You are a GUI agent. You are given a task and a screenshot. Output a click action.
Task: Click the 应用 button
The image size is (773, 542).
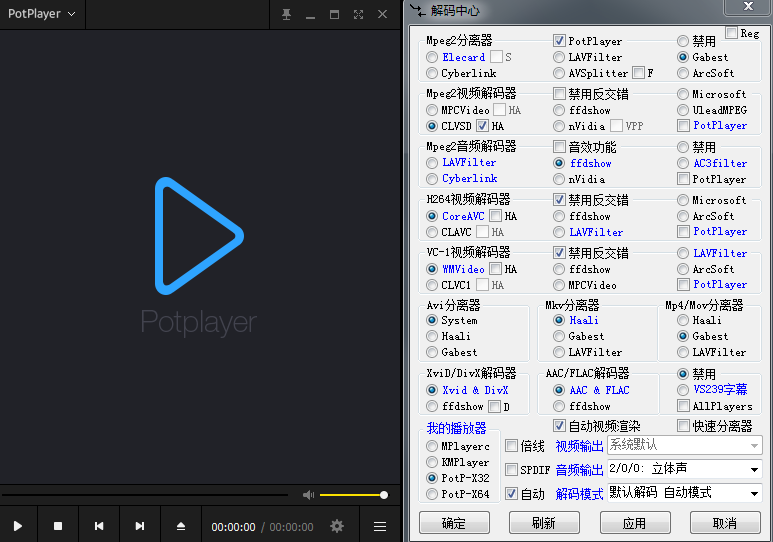coord(635,523)
